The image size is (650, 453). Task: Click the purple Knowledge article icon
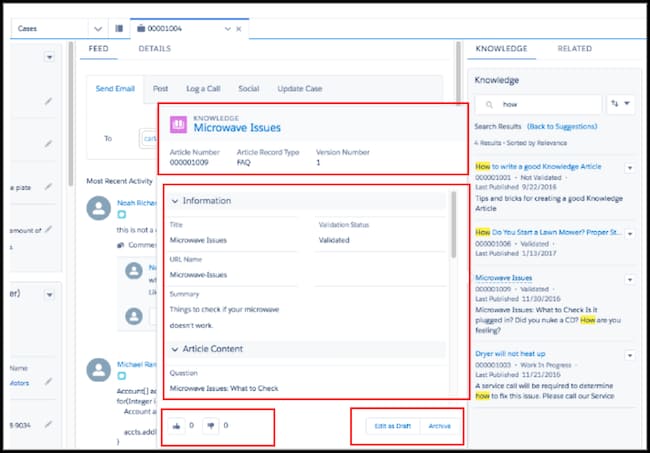click(x=178, y=124)
